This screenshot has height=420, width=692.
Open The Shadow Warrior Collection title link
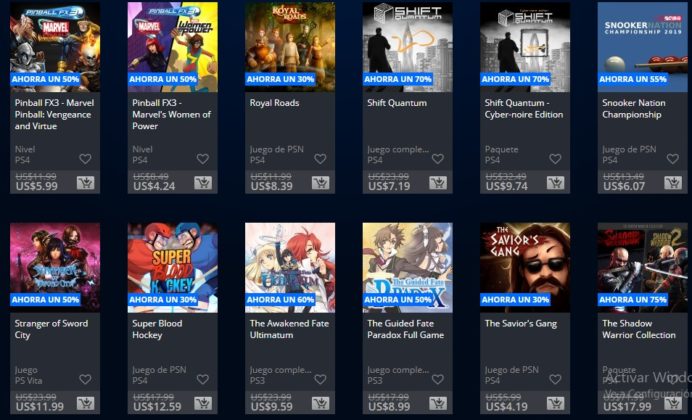click(x=639, y=329)
